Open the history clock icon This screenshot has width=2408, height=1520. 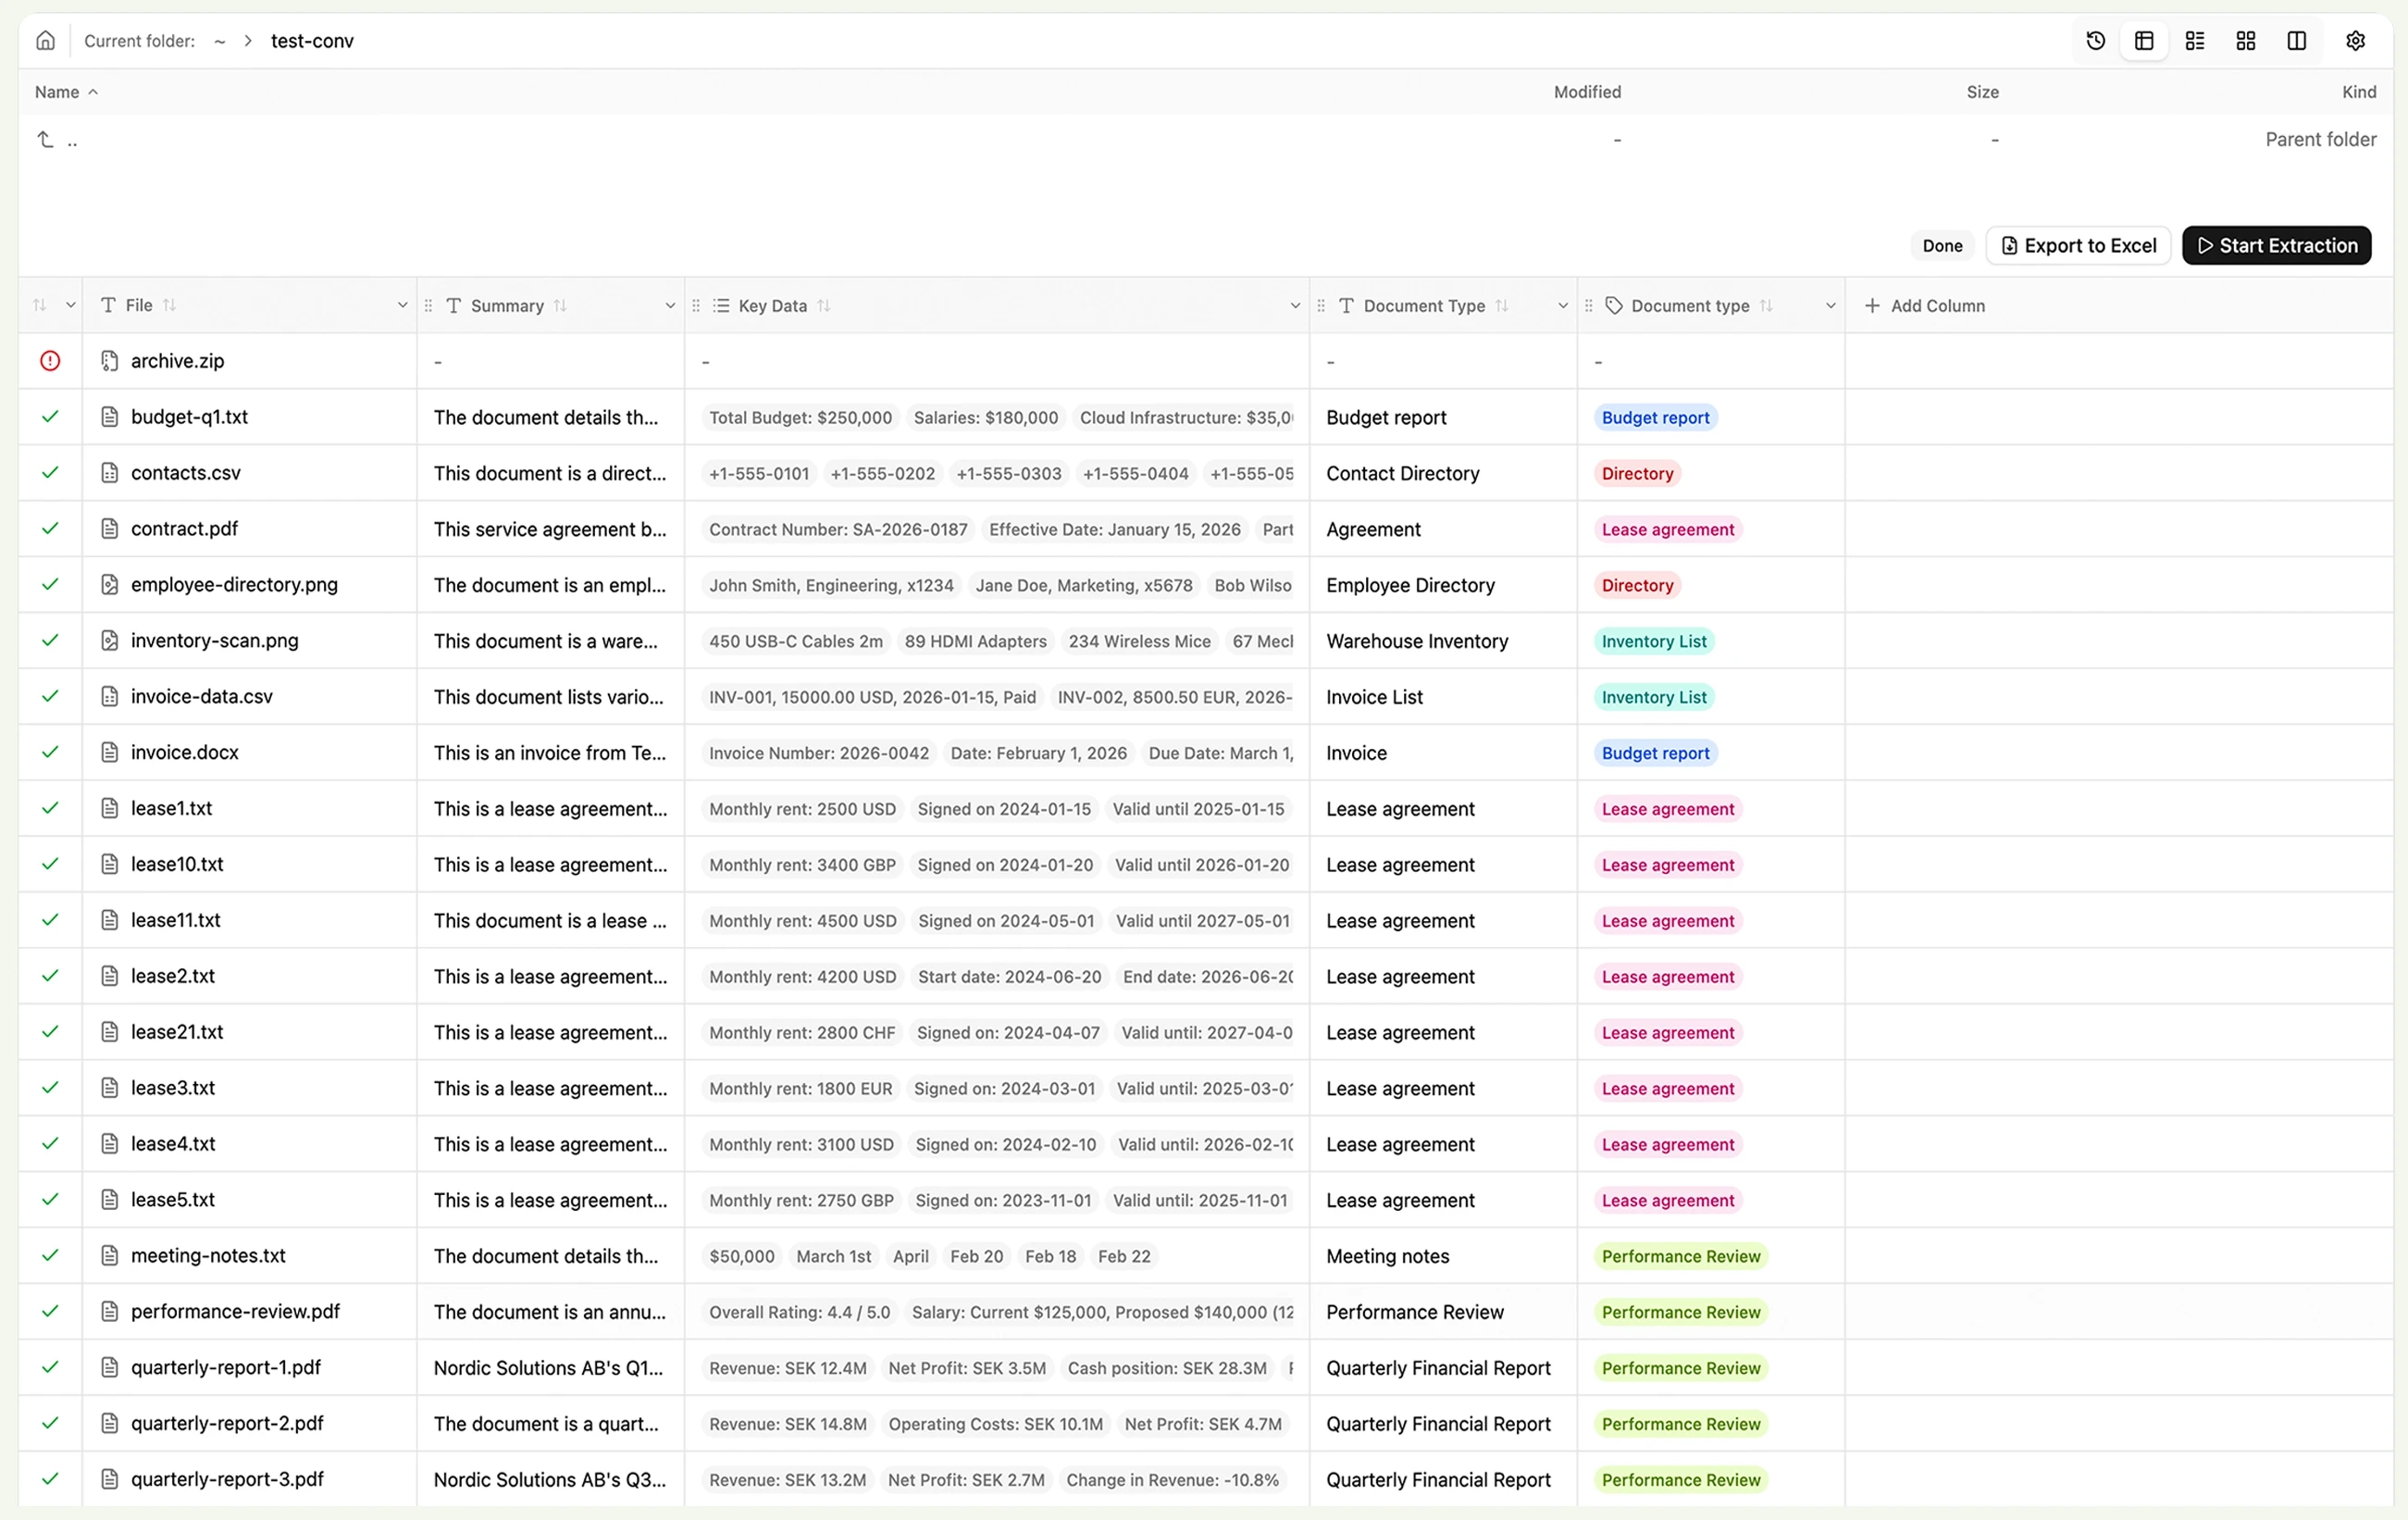pos(2095,41)
